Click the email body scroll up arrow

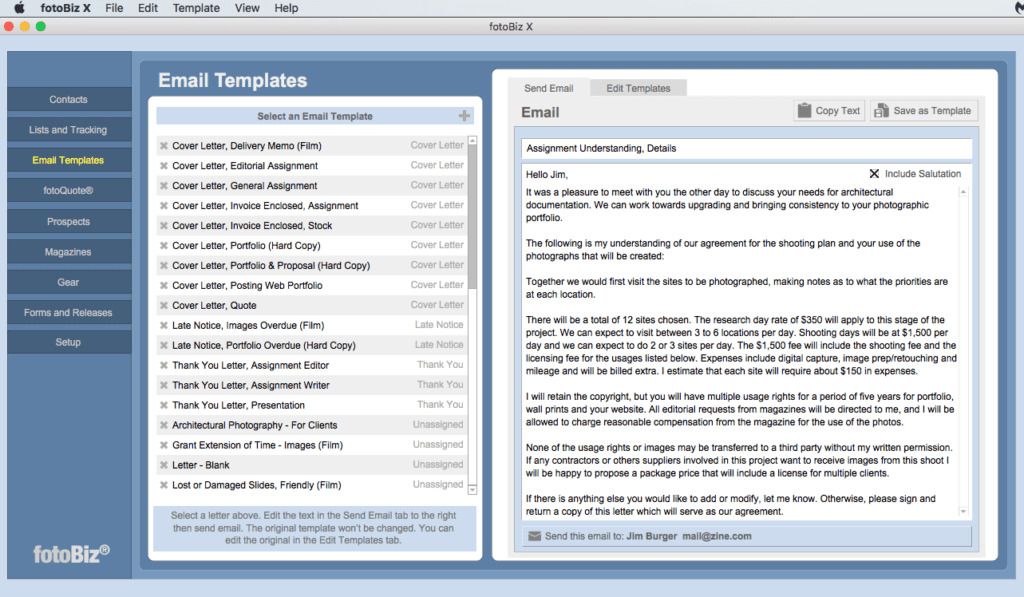963,192
